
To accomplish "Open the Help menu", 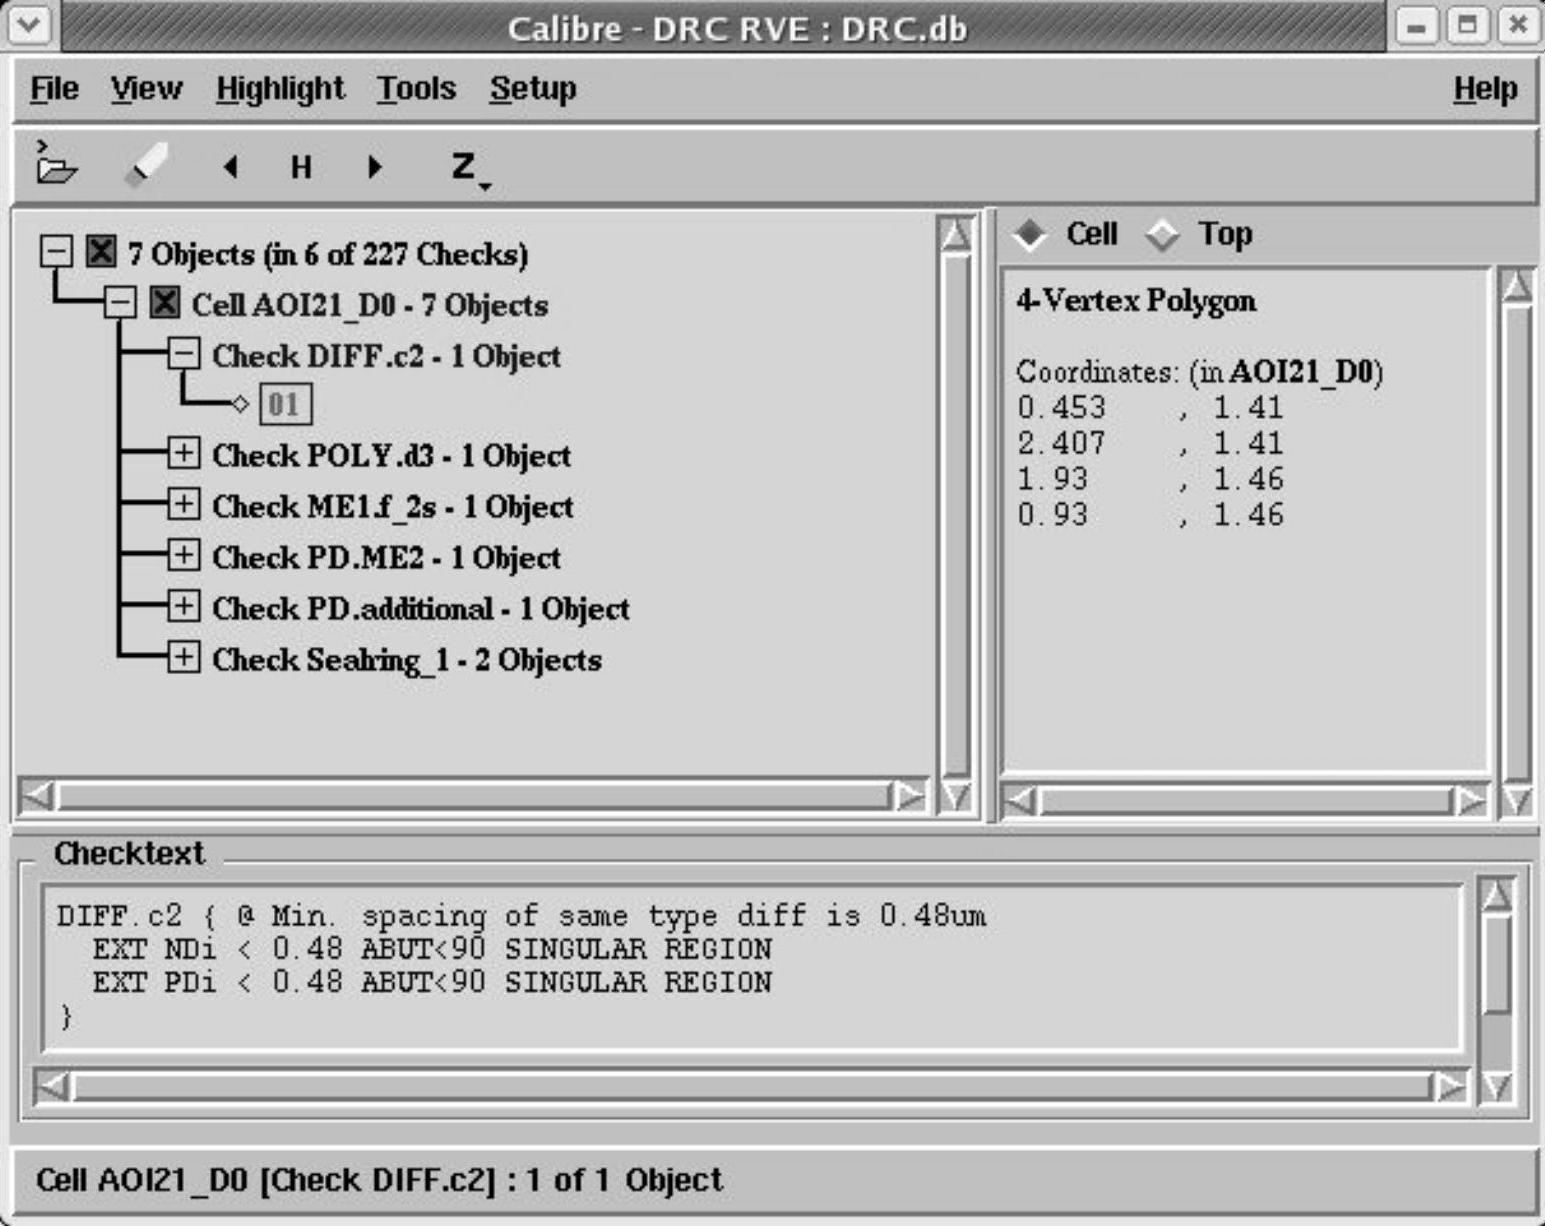I will point(1485,89).
